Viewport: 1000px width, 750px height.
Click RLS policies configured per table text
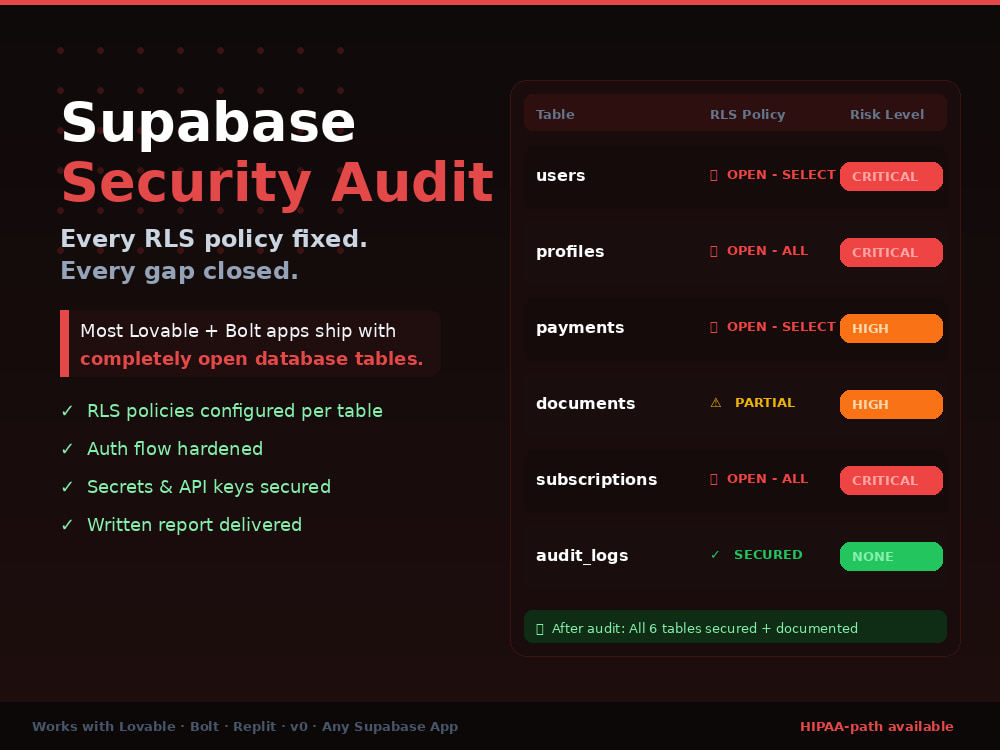[235, 411]
